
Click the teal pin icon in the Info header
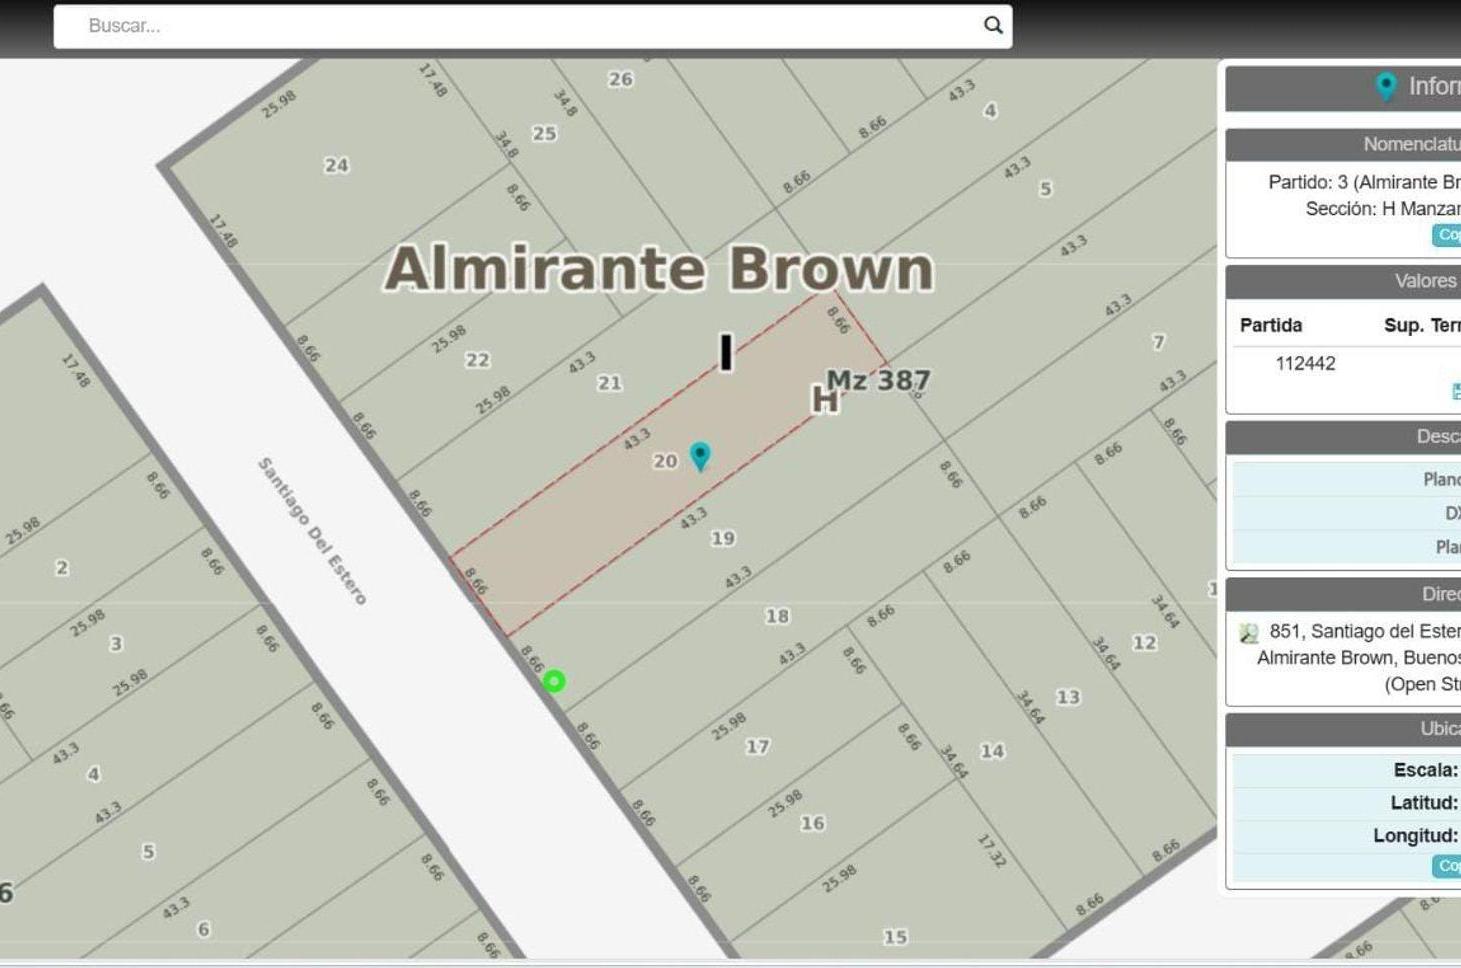[x=1386, y=86]
